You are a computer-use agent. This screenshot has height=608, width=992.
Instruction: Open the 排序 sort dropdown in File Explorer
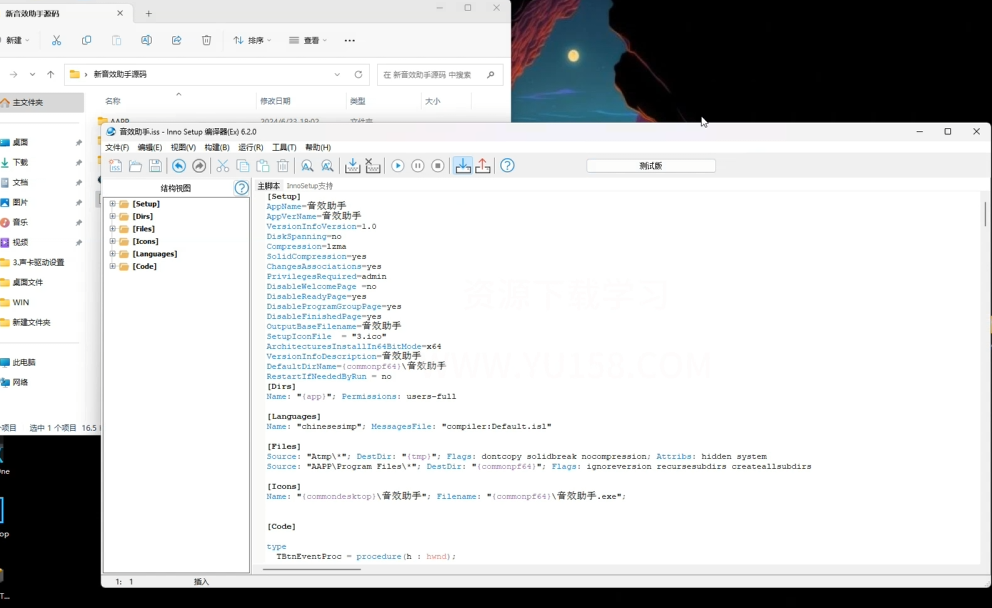(253, 40)
